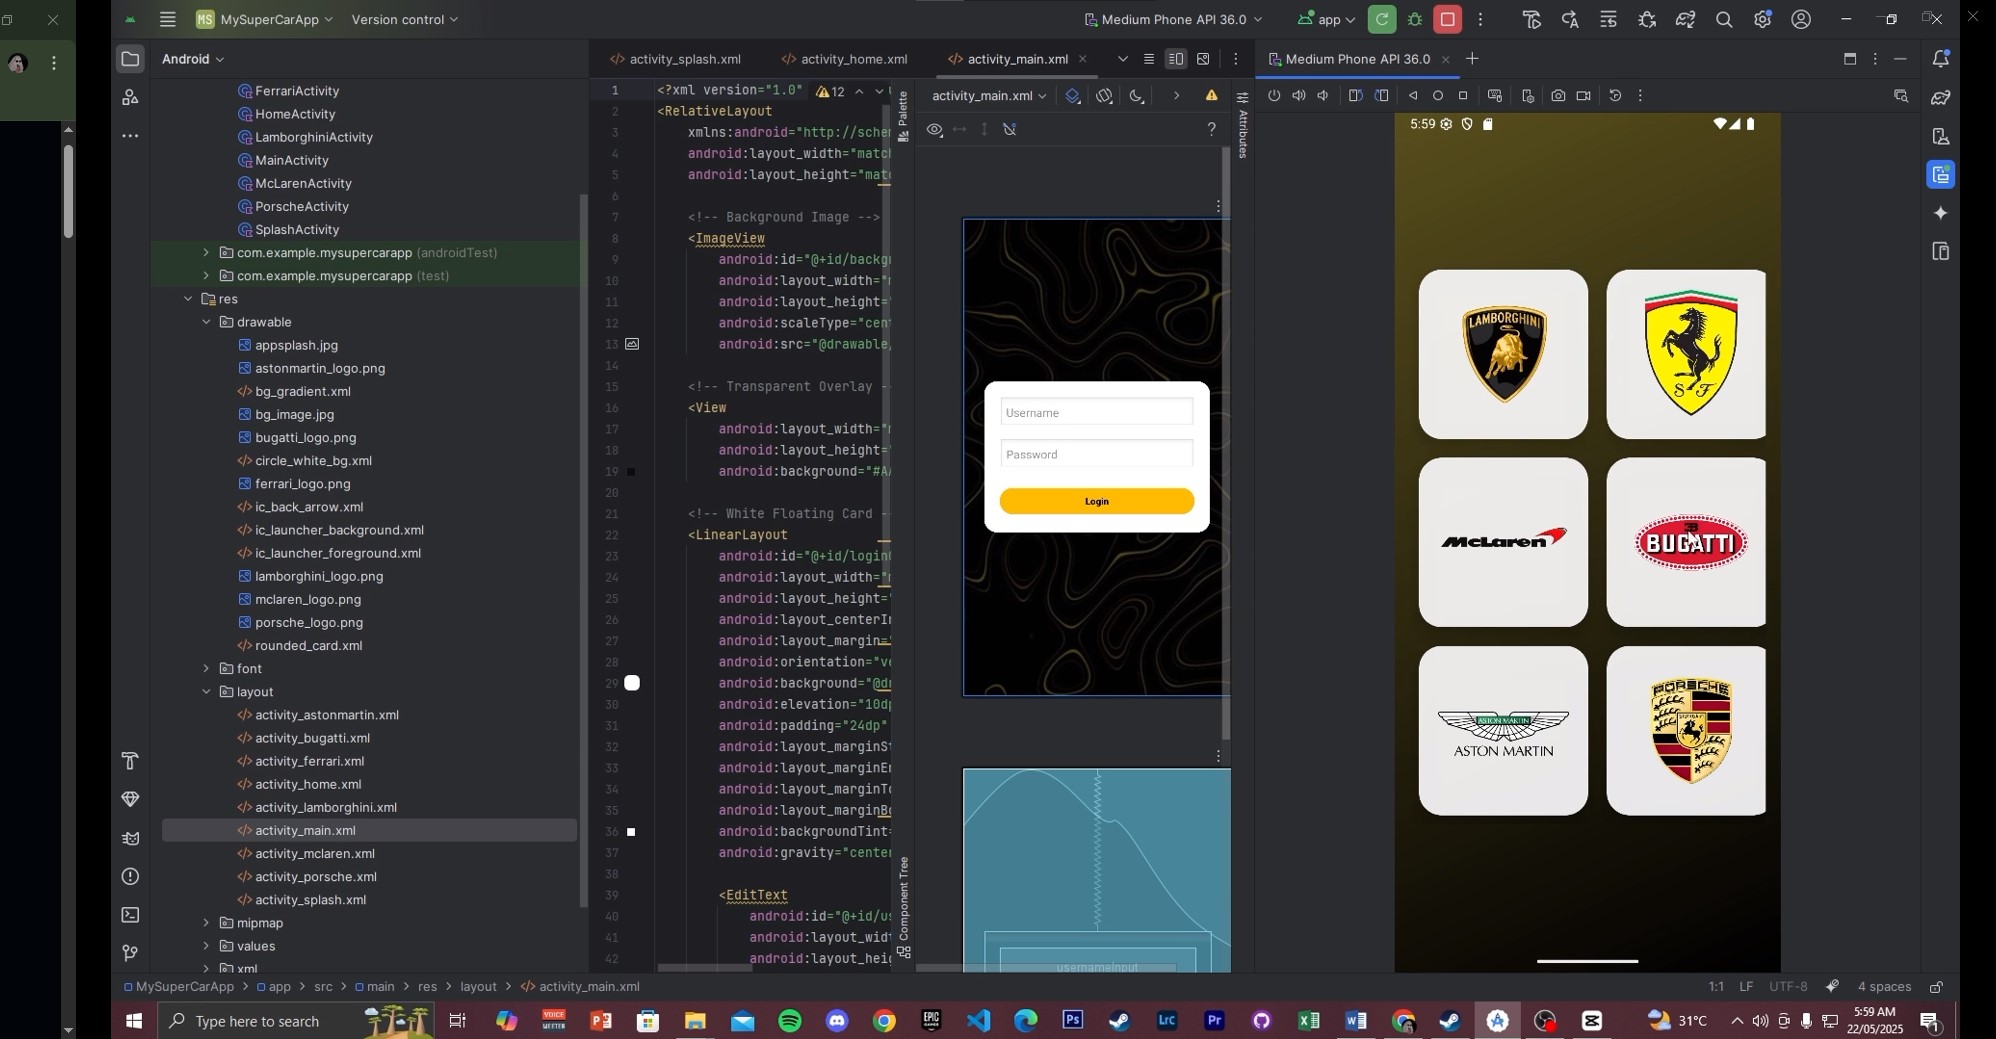This screenshot has width=1996, height=1039.
Task: Tap the Aston Martin logo card in the emulator
Action: tap(1503, 731)
